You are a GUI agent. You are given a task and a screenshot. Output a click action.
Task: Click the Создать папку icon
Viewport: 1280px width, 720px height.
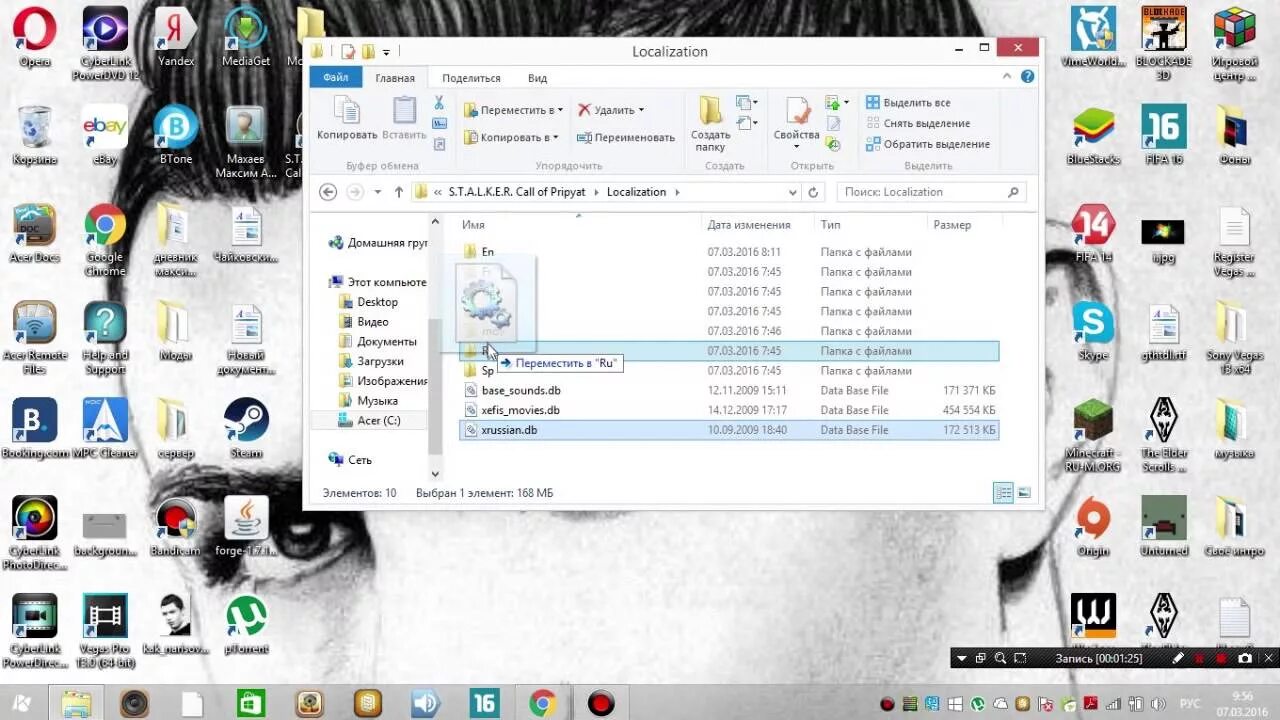pyautogui.click(x=710, y=124)
